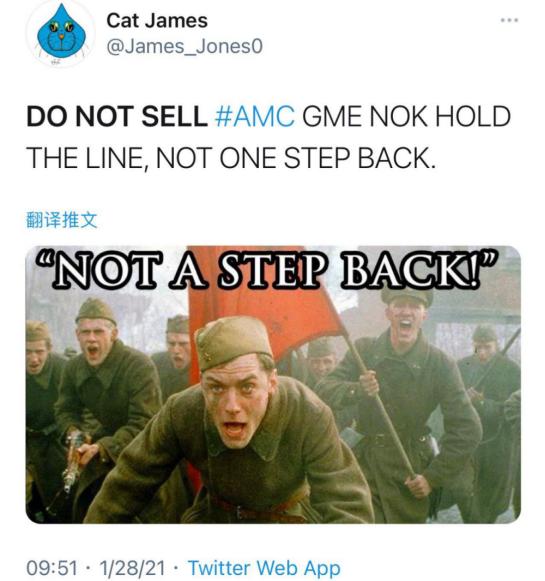
Task: Click the central soldier's garrison cap
Action: 233,343
